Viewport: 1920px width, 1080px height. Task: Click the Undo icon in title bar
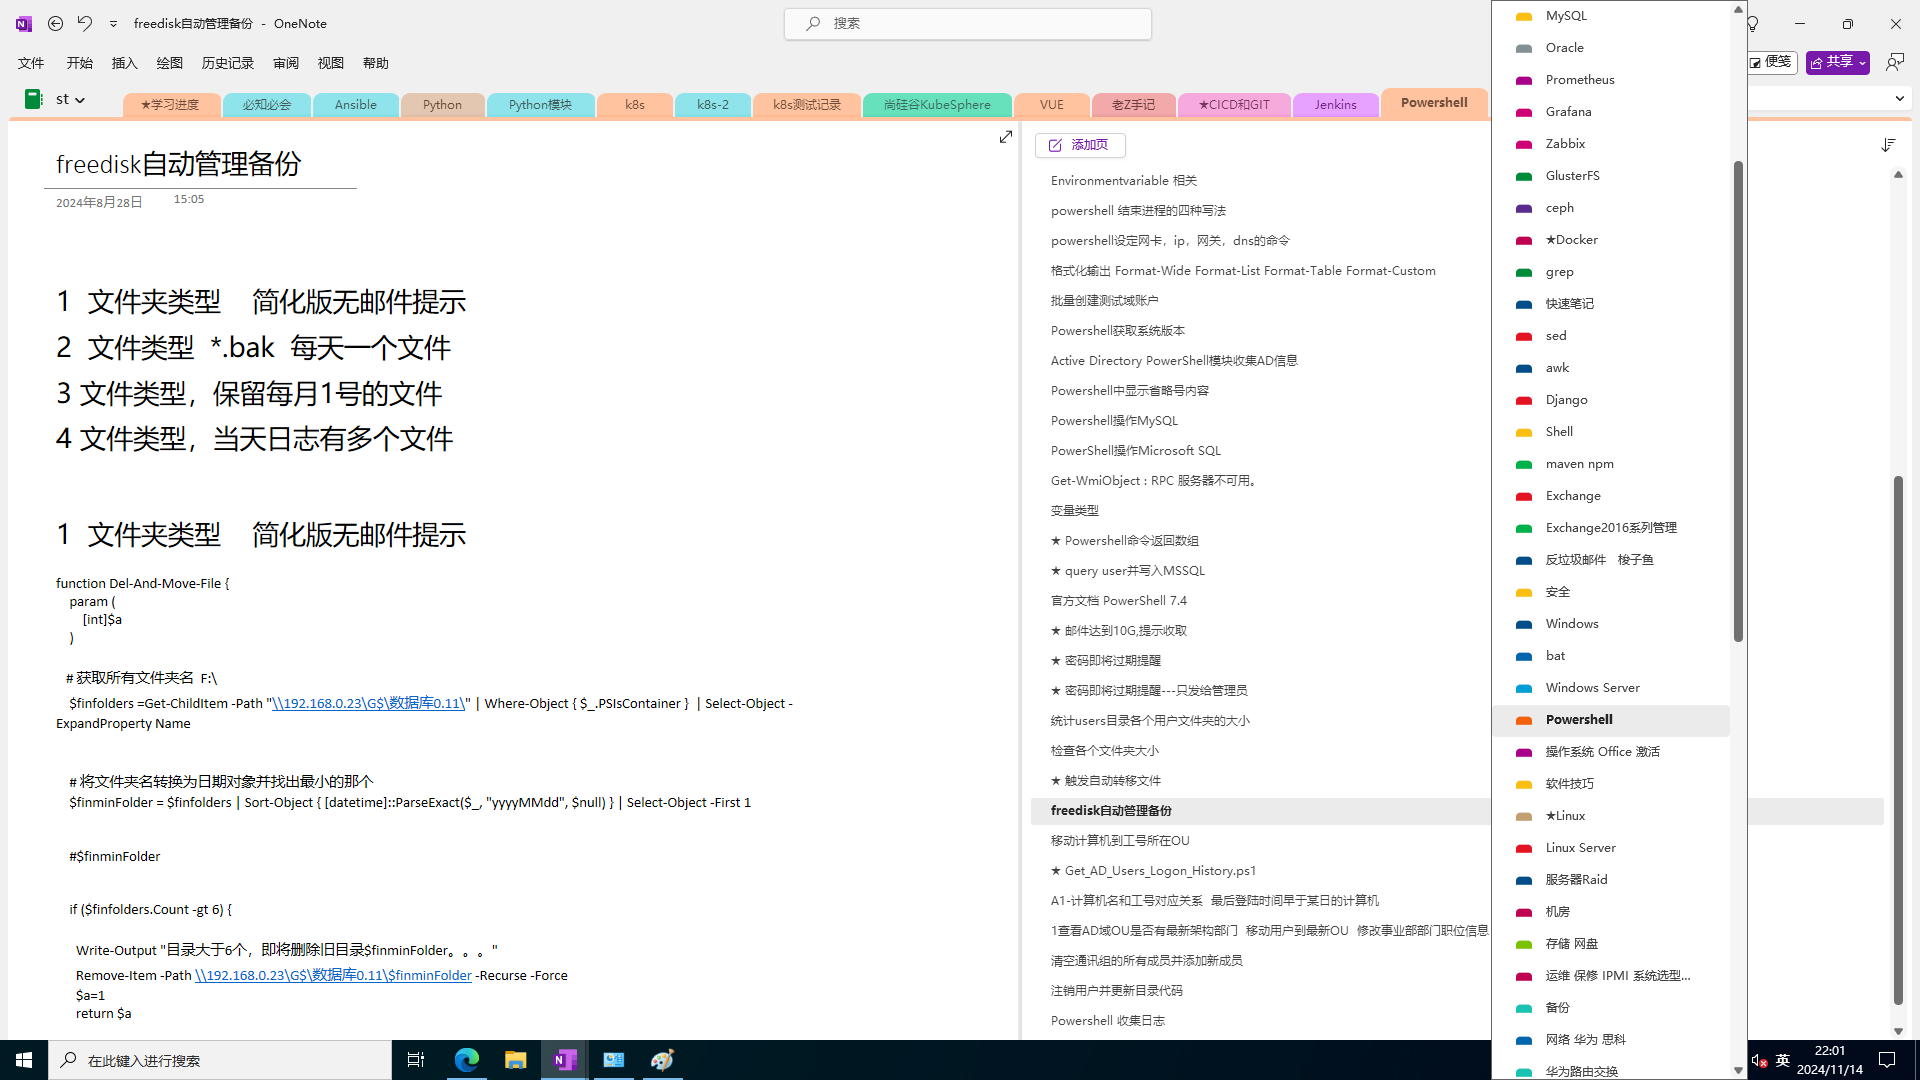(85, 23)
